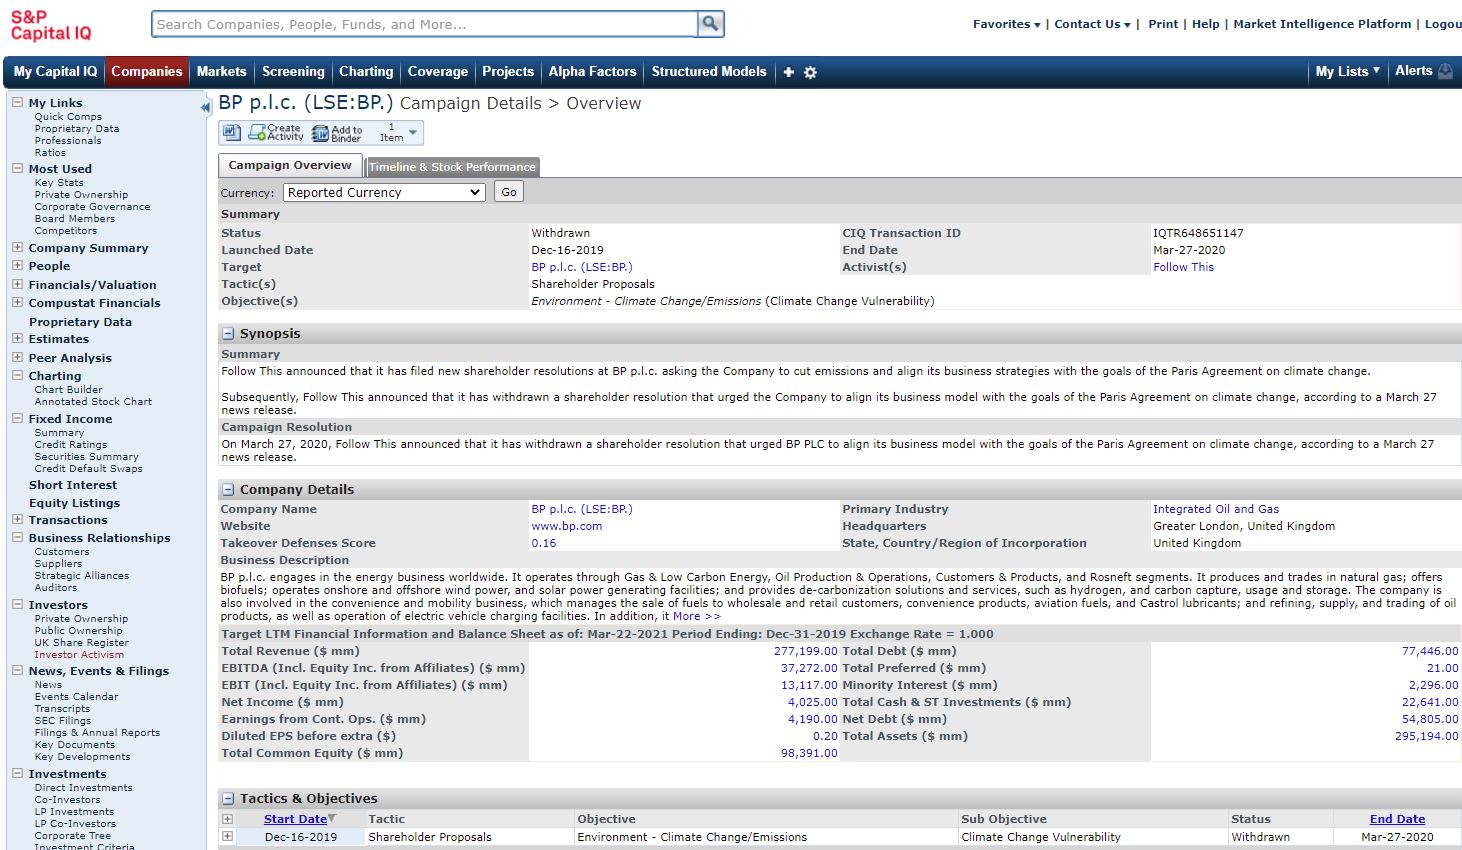Click the search companies input field
This screenshot has width=1462, height=850.
424,24
